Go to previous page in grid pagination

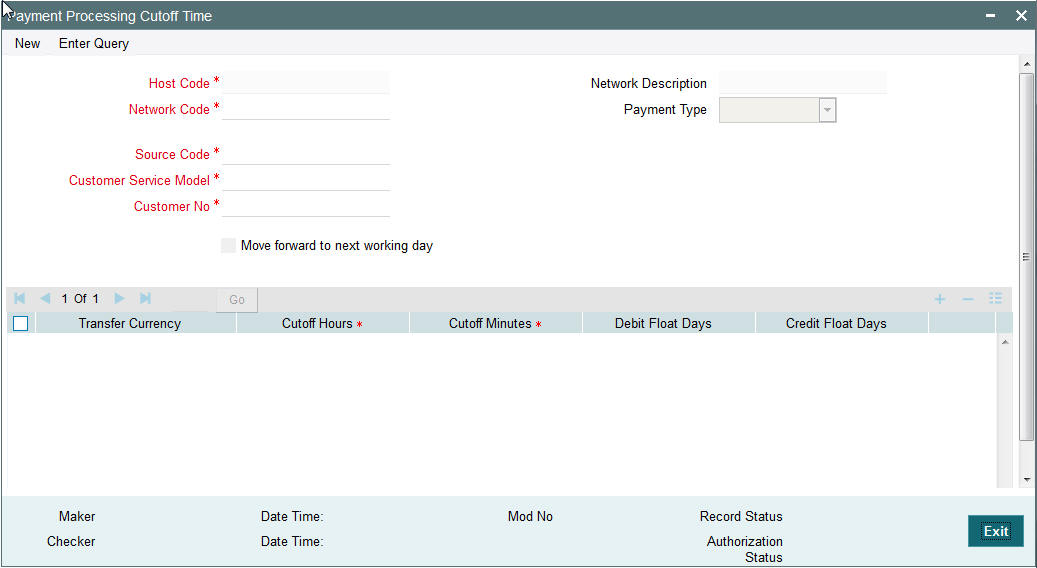(45, 299)
